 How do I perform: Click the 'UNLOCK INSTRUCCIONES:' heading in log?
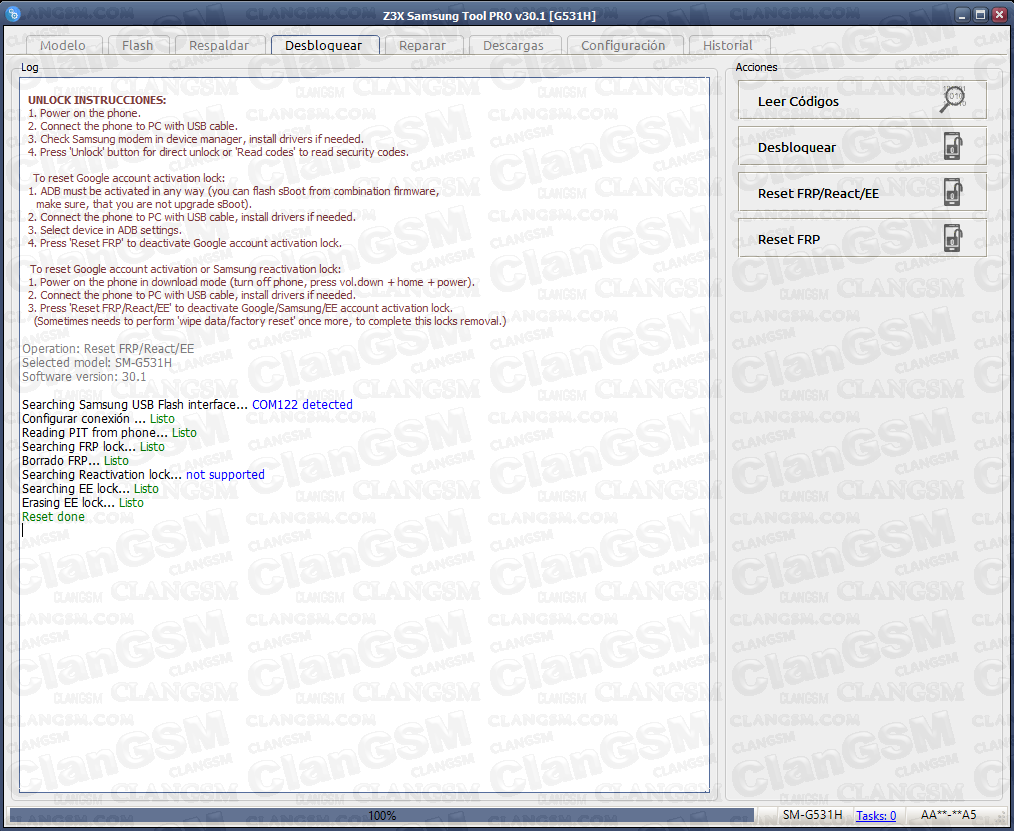[97, 100]
